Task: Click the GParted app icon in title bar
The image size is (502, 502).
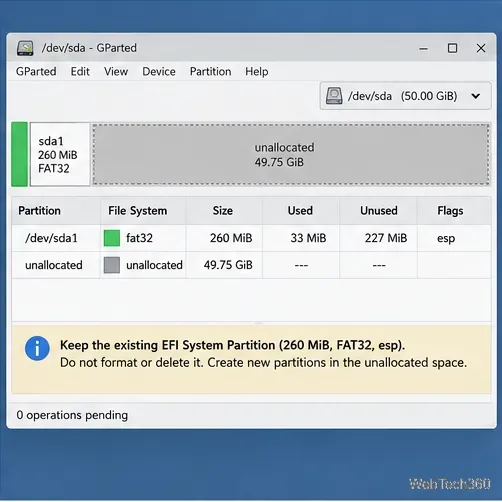Action: (25, 48)
